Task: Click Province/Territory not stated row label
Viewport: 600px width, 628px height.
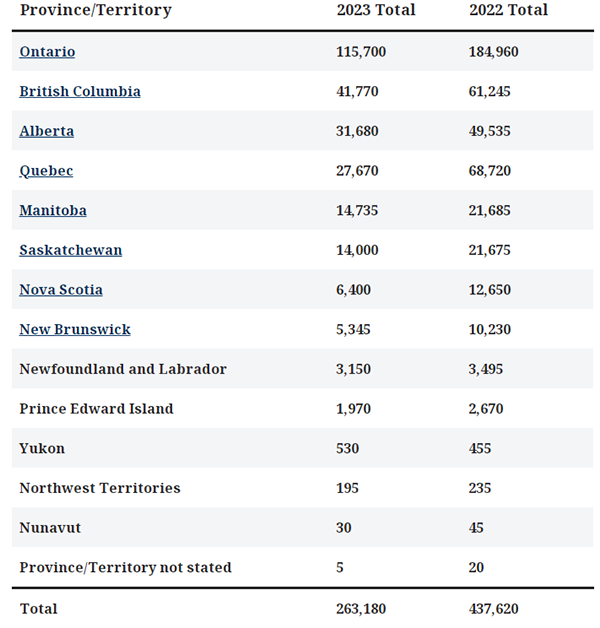Action: [x=125, y=568]
